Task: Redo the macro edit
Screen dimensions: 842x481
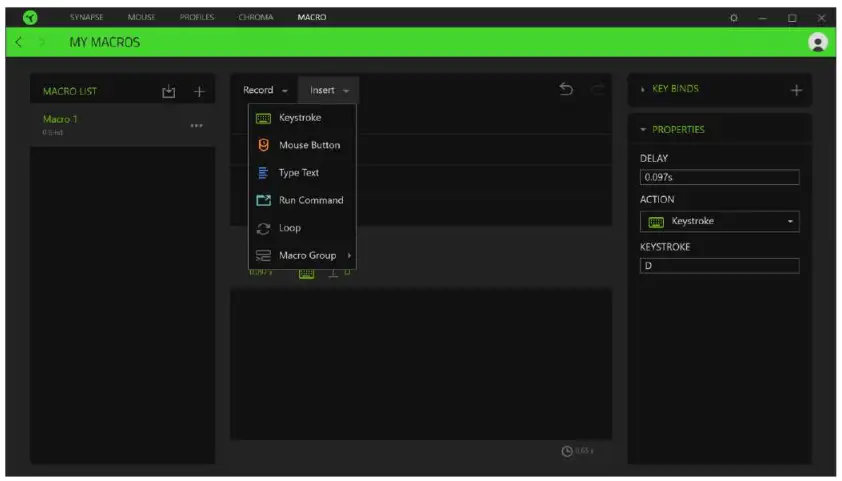Action: tap(597, 89)
